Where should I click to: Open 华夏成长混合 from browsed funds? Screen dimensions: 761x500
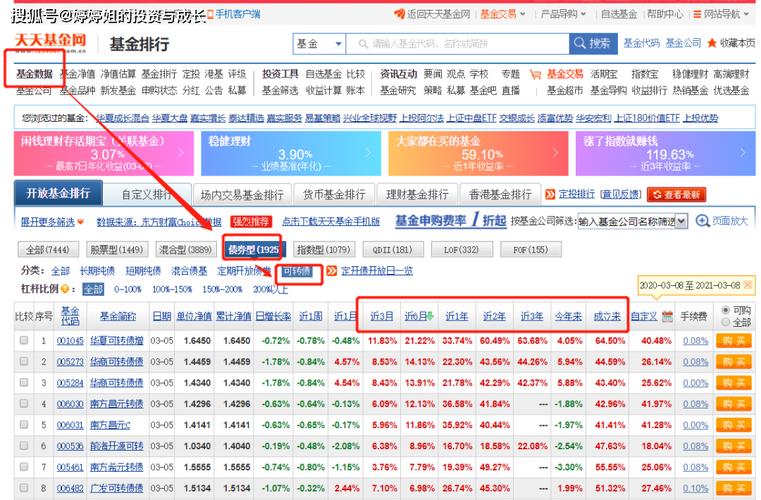[122, 118]
